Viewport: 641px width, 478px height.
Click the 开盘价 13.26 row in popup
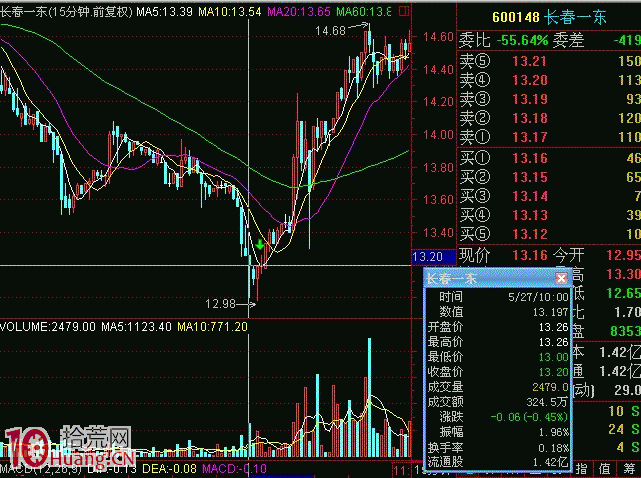498,327
